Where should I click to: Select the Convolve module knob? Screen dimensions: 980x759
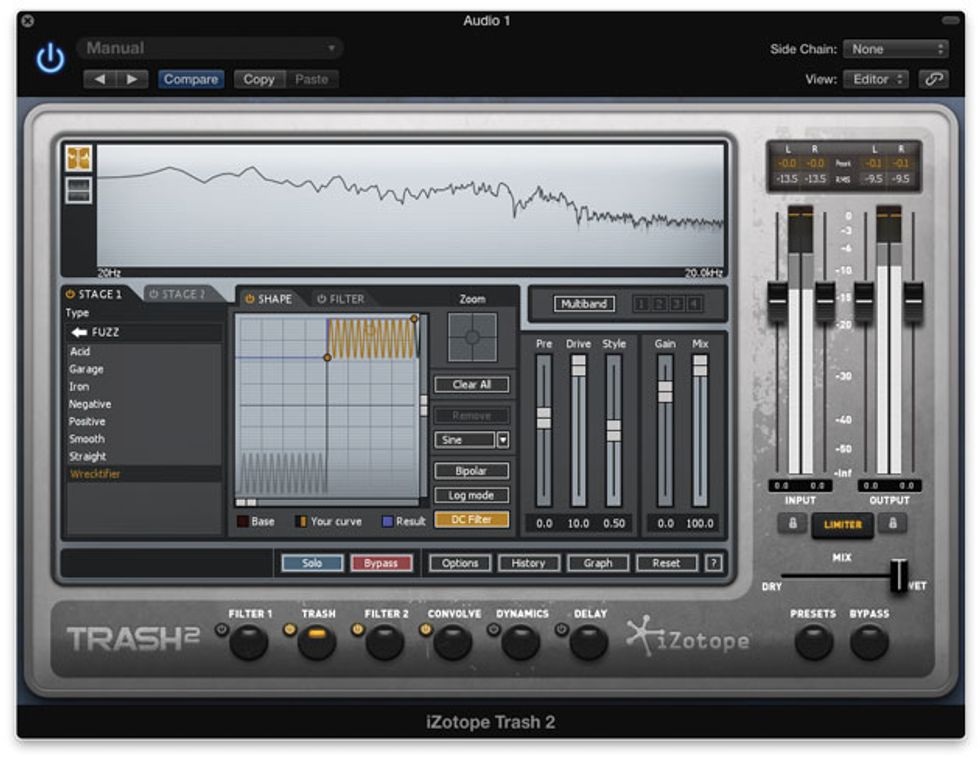452,642
